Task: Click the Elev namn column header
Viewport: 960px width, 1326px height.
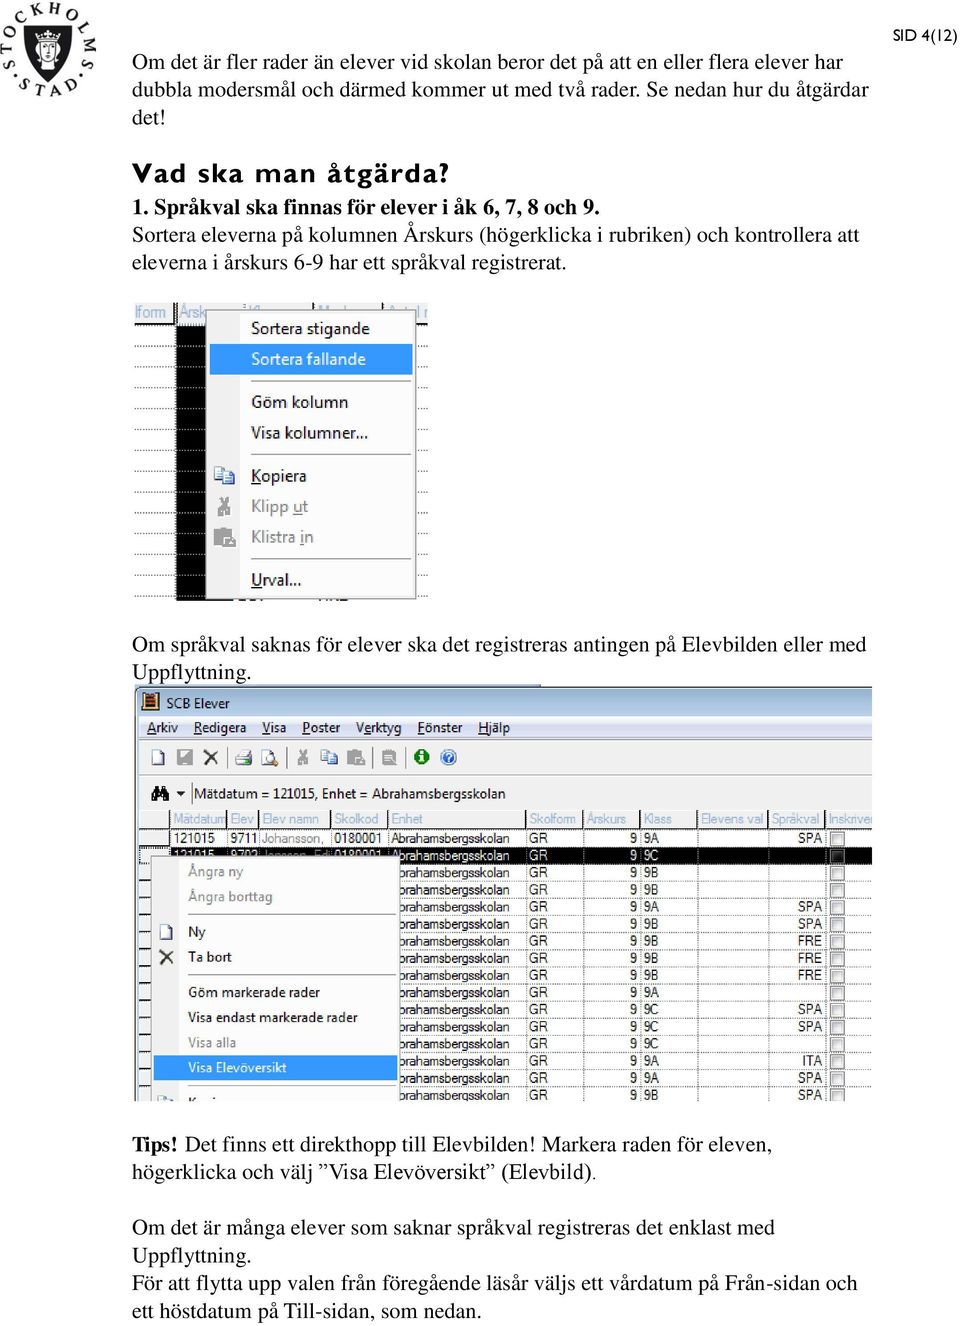Action: 295,819
